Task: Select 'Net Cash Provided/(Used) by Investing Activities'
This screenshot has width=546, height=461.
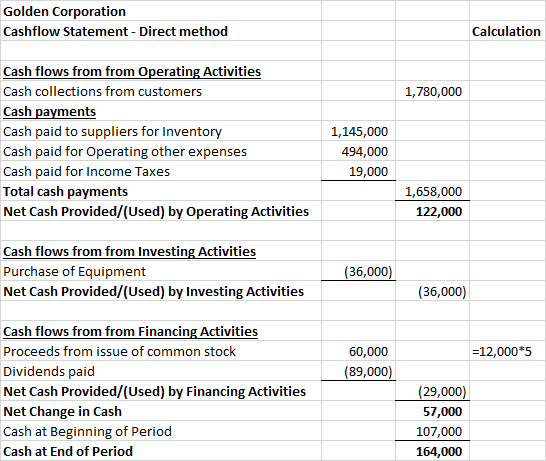Action: click(154, 292)
